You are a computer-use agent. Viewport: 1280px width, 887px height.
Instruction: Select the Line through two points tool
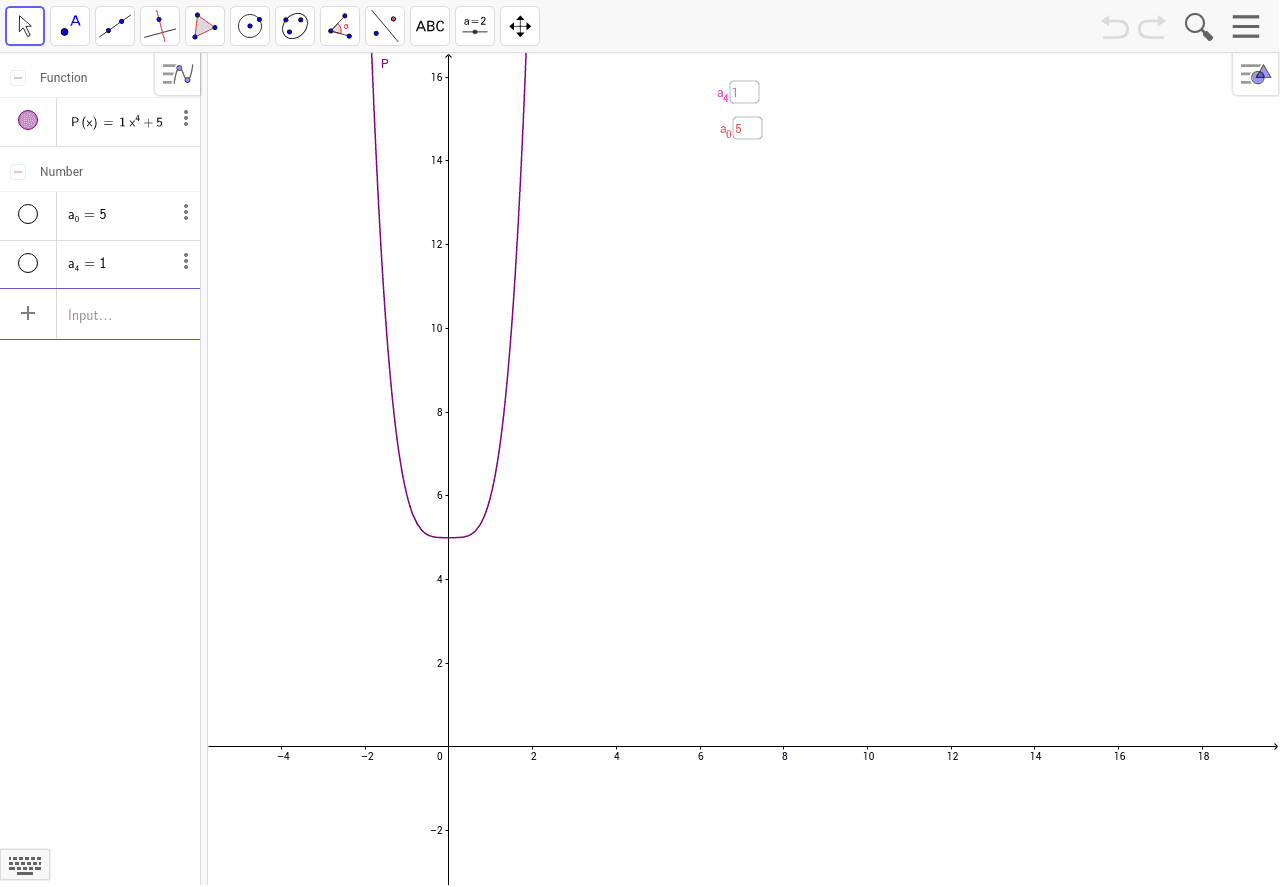[x=115, y=26]
